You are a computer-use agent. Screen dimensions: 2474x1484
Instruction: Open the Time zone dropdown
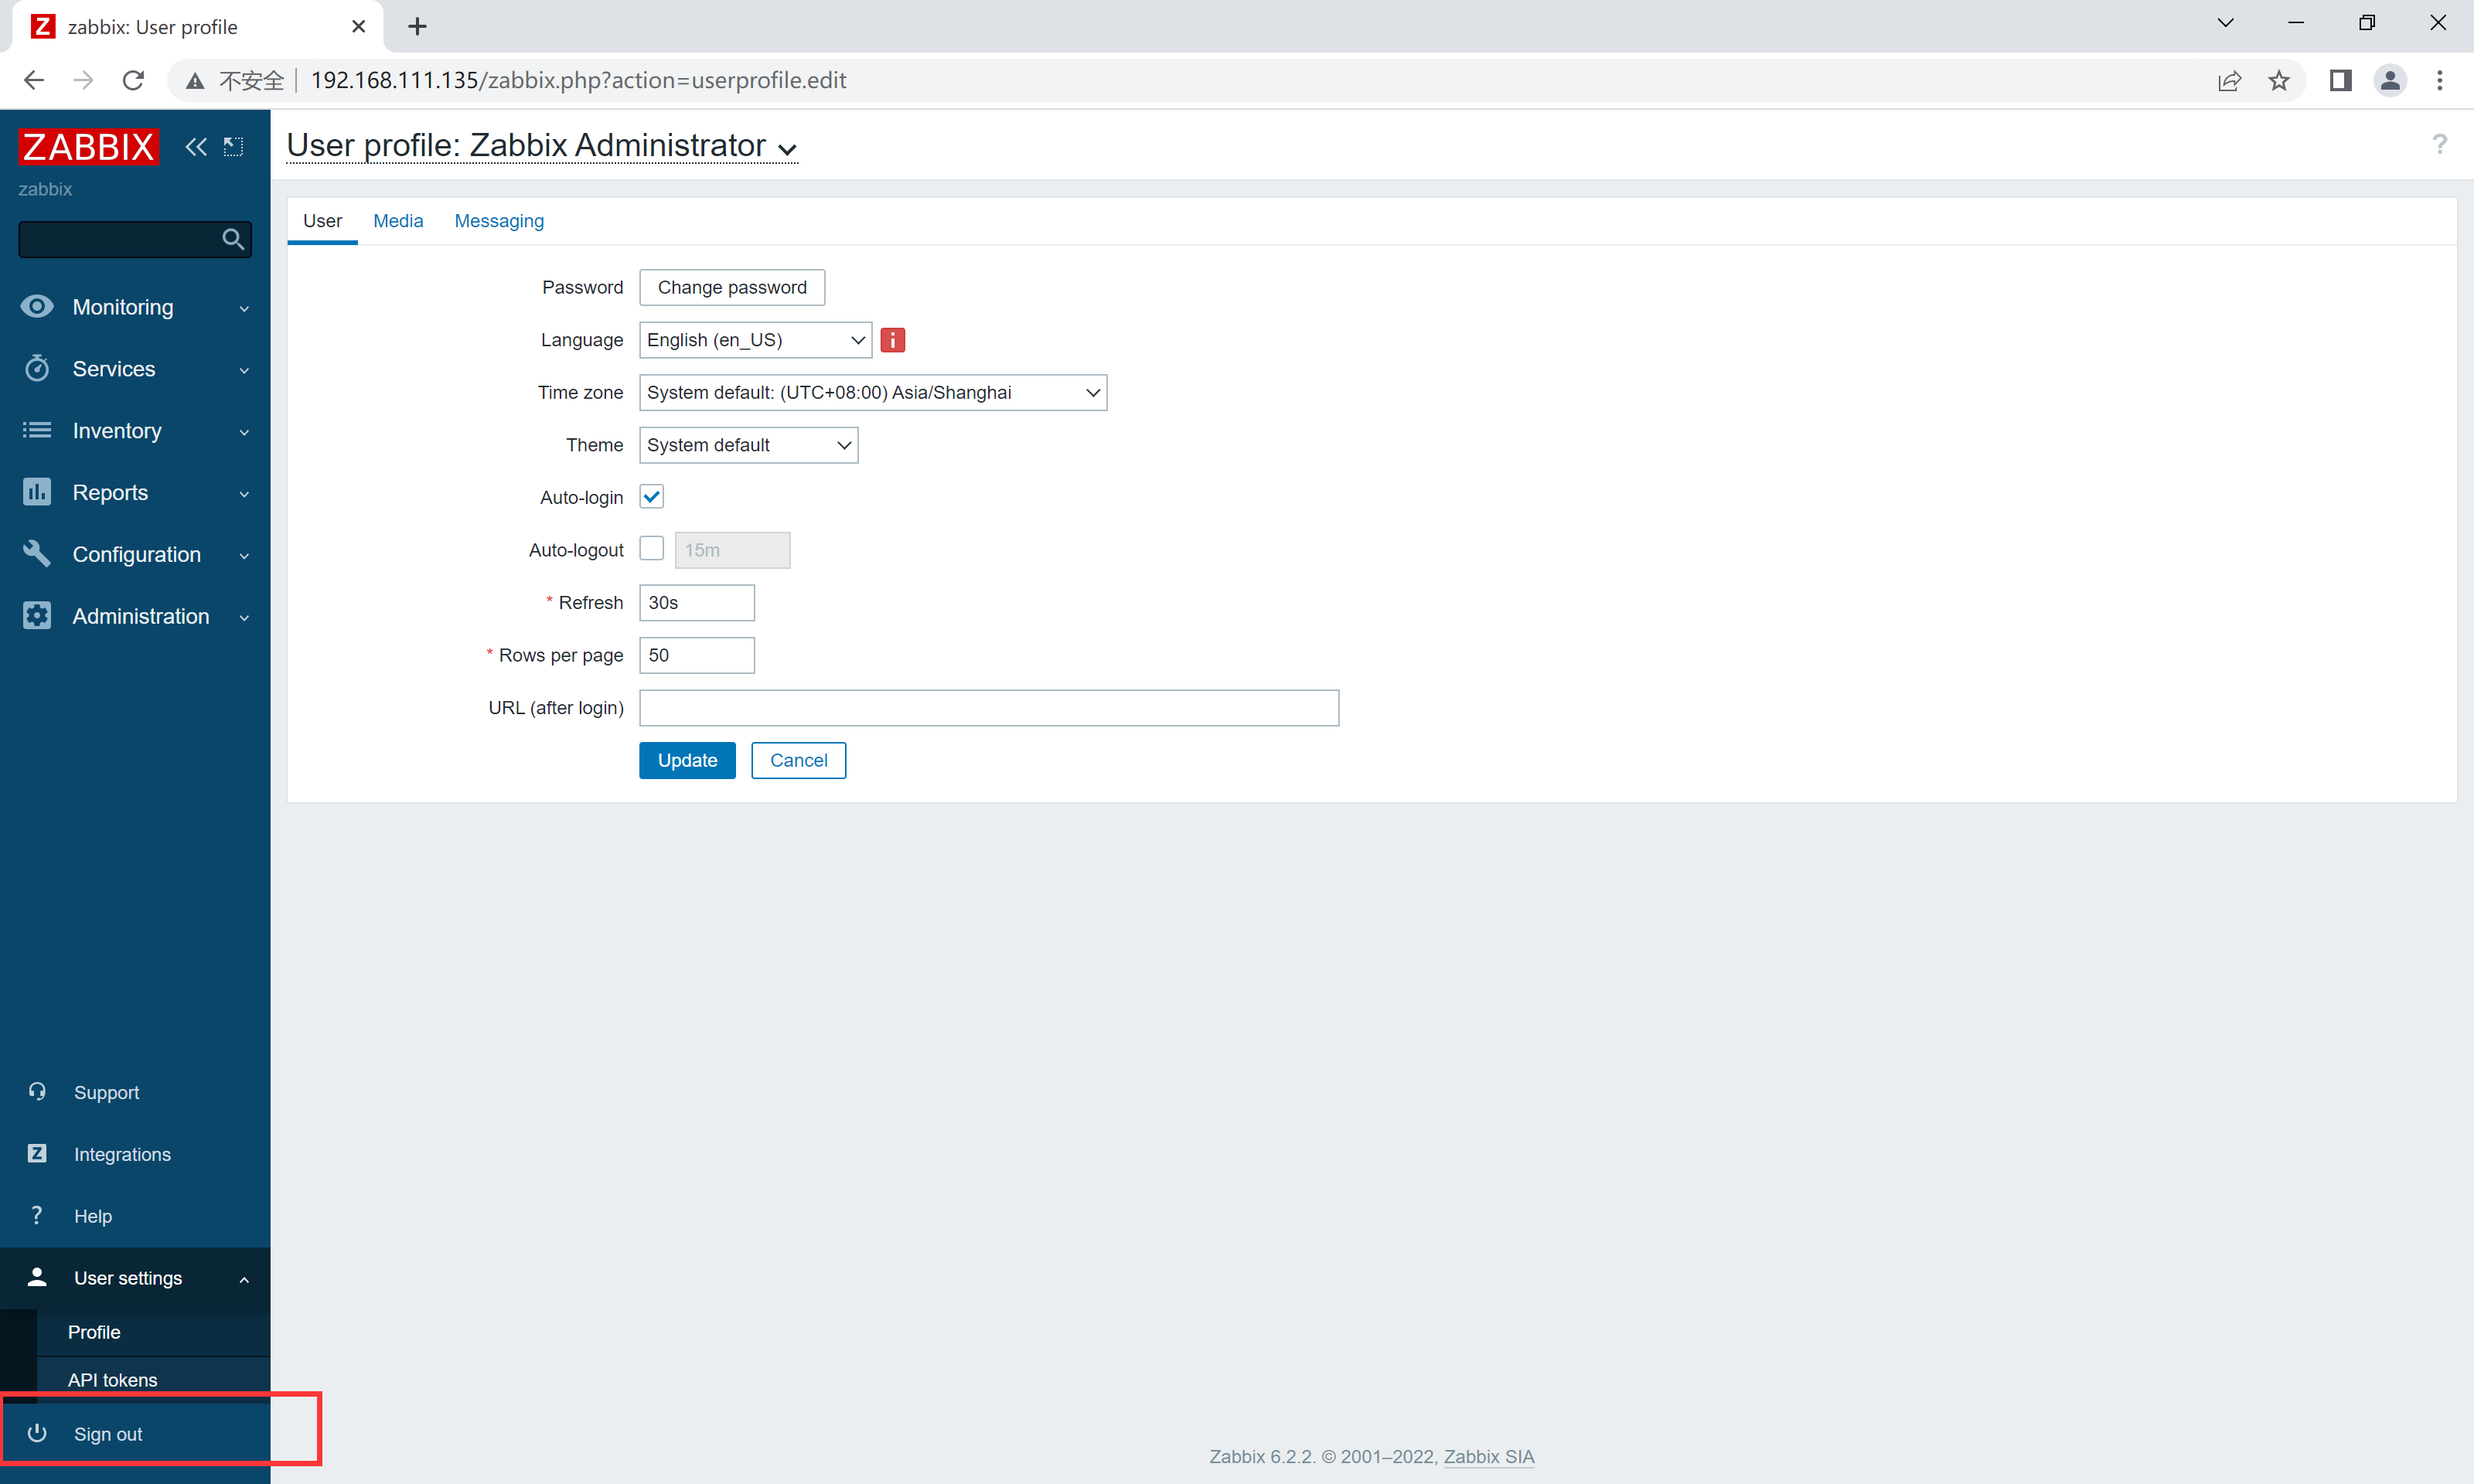pos(873,392)
